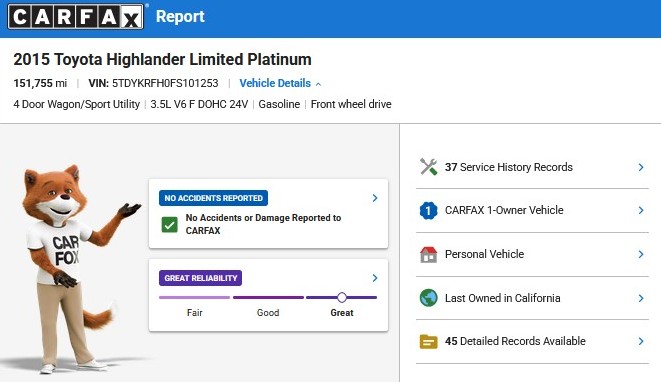Screen dimensions: 661x382
Task: Click the globe Last Owned icon
Action: tap(429, 298)
